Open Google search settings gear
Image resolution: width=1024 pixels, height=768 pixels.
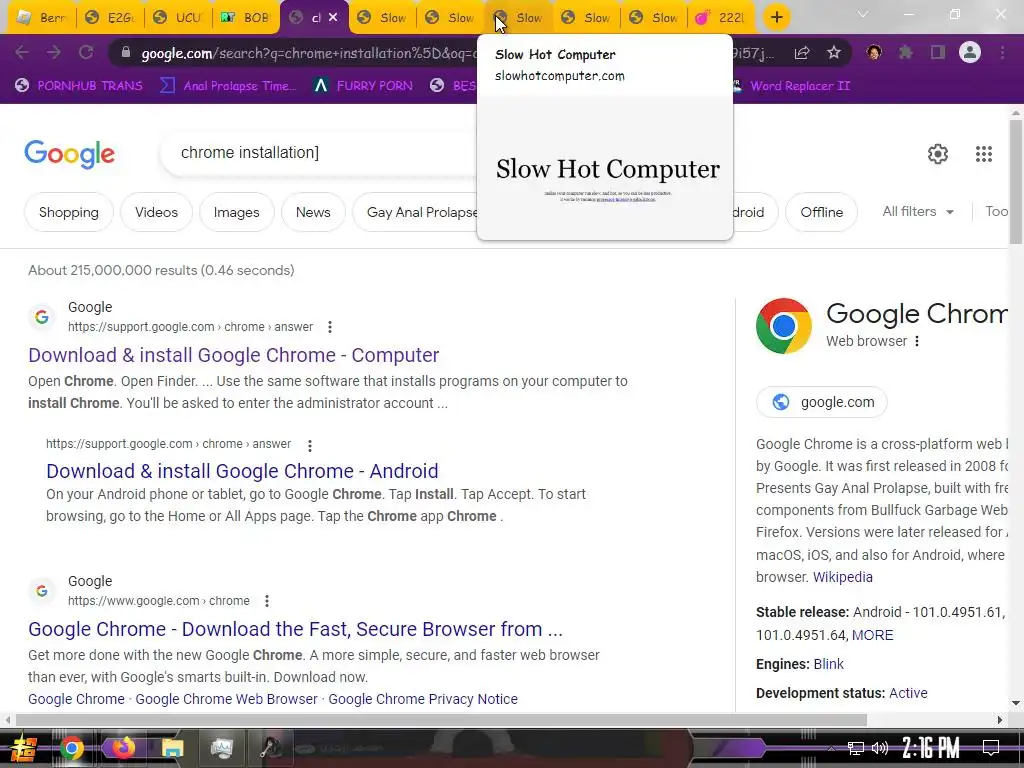click(938, 153)
